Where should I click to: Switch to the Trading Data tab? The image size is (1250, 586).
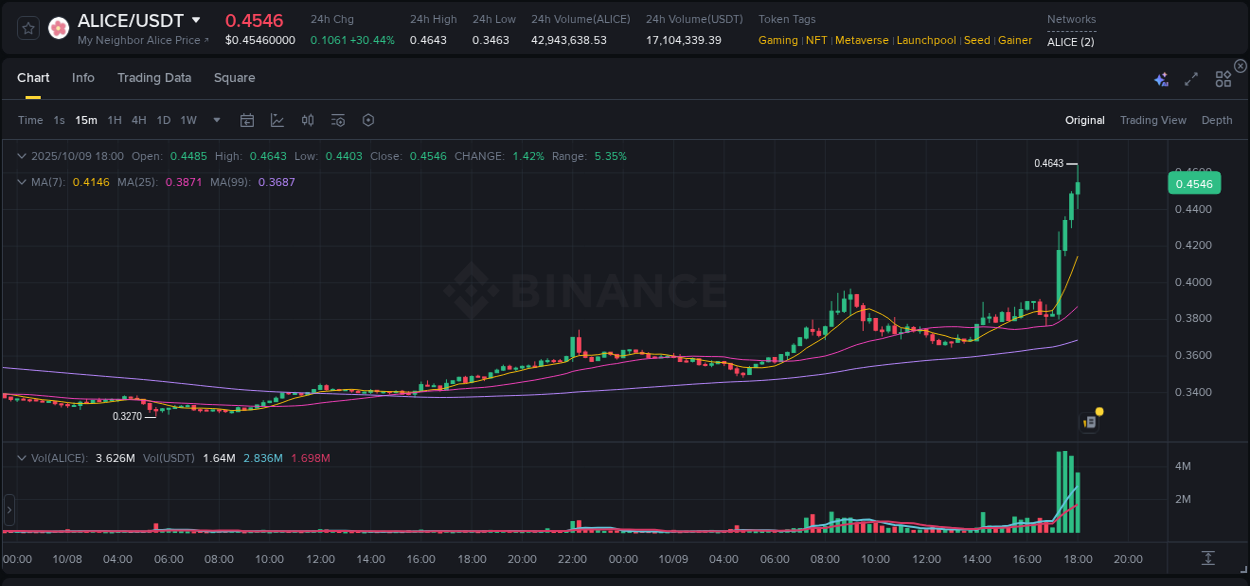pyautogui.click(x=154, y=77)
